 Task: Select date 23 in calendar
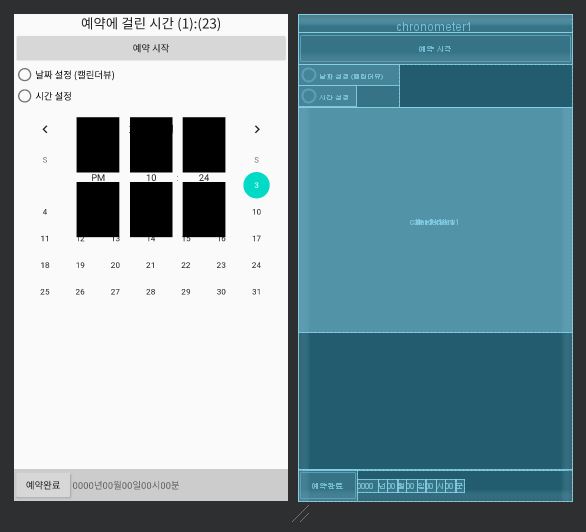[x=221, y=265]
